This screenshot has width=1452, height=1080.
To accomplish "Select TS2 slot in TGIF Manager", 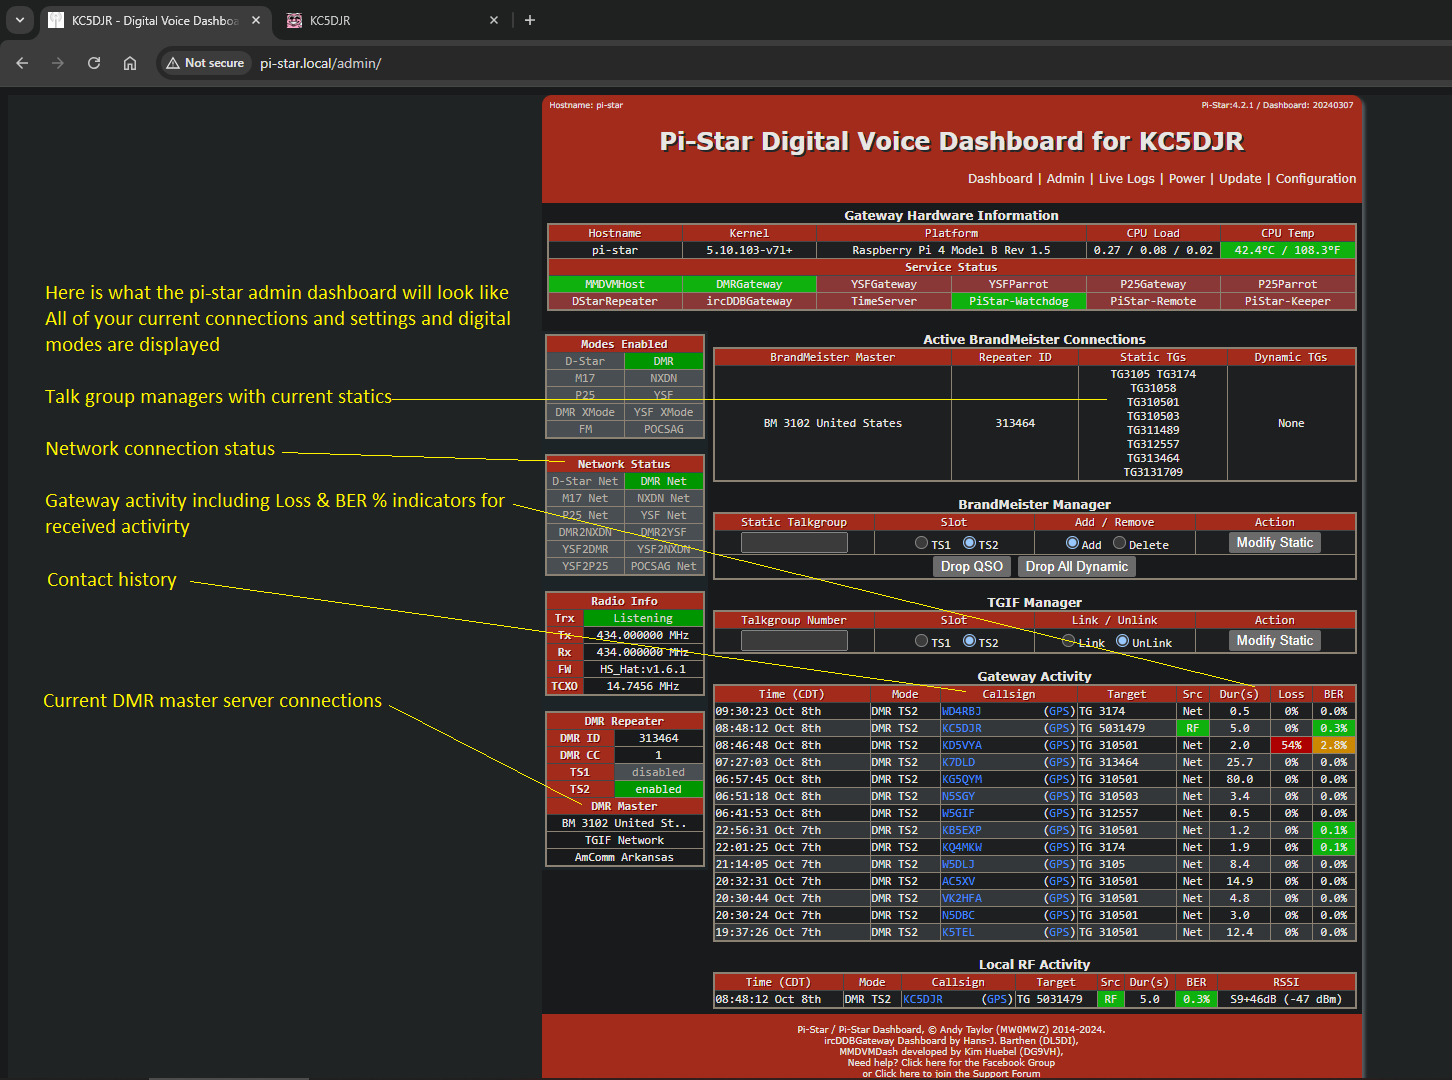I will 969,641.
